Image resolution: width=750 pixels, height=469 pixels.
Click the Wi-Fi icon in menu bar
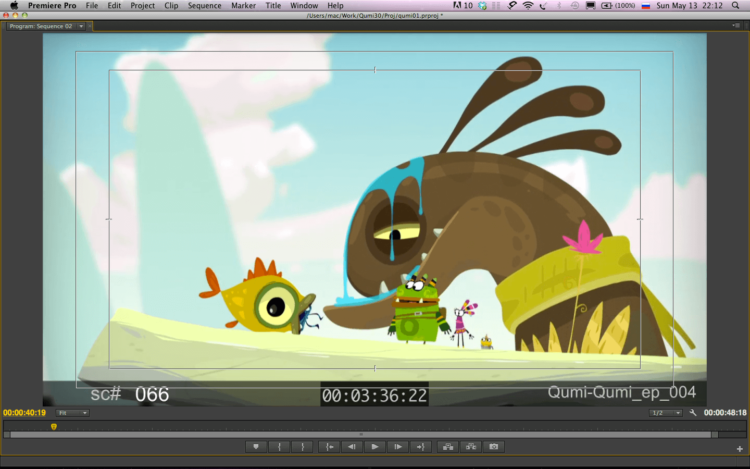(x=528, y=6)
